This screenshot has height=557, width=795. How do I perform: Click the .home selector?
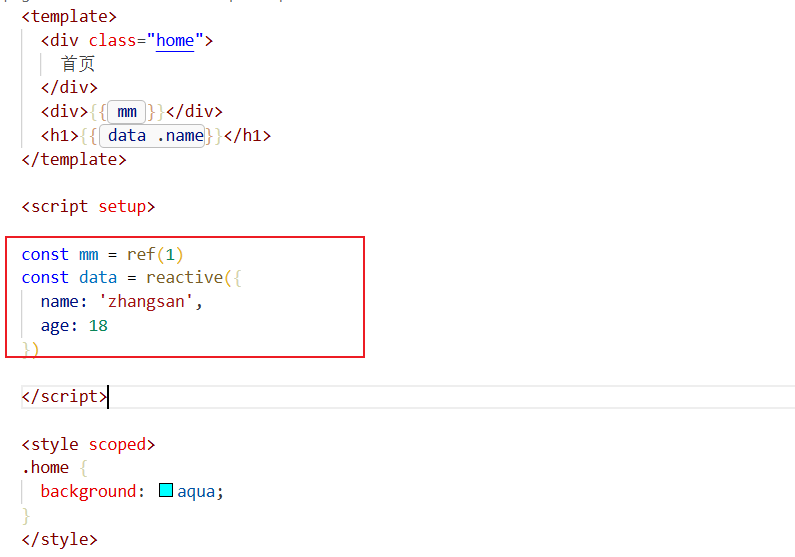pos(45,467)
